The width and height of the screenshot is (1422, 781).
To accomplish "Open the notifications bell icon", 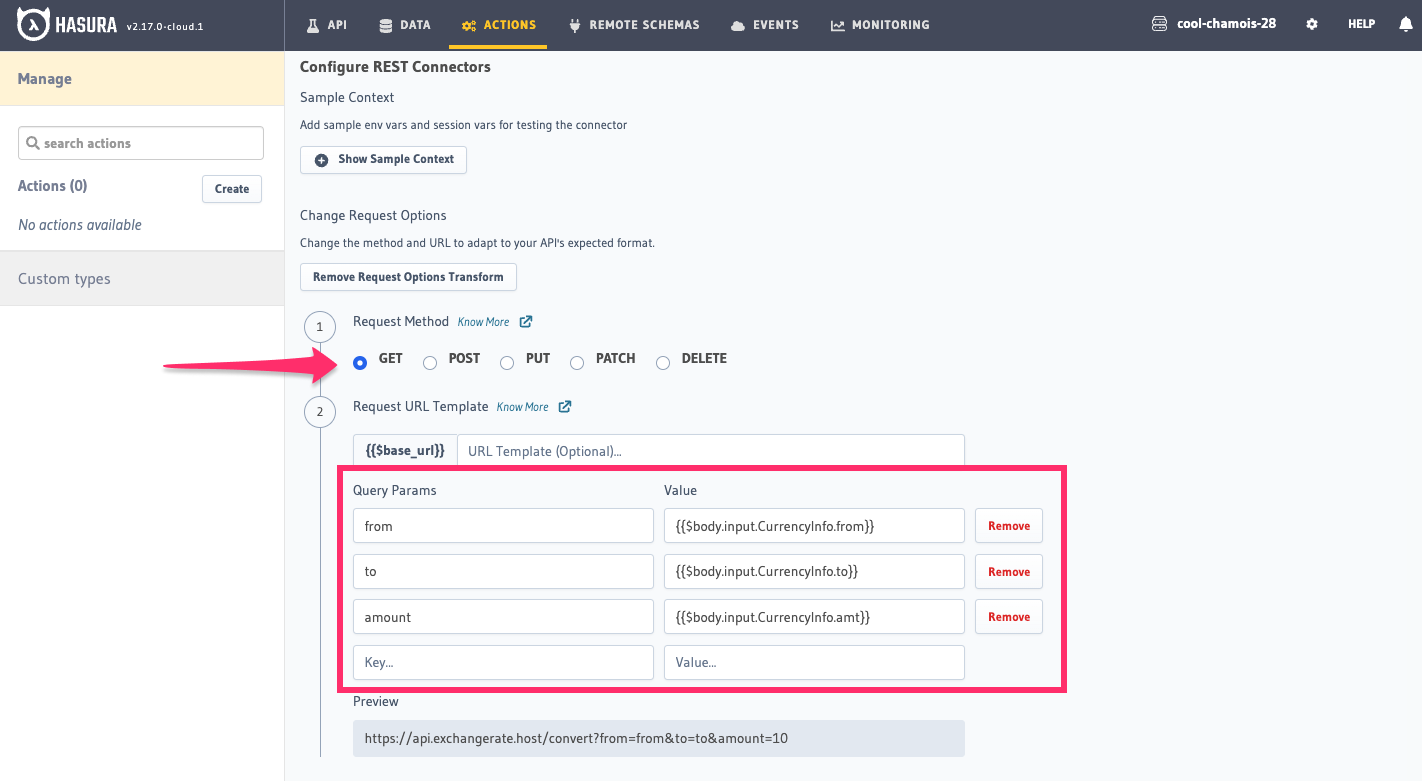I will 1406,23.
